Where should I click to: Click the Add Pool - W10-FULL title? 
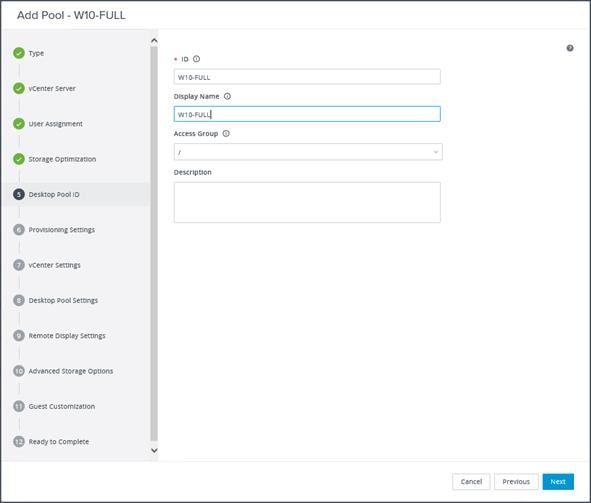(x=71, y=15)
